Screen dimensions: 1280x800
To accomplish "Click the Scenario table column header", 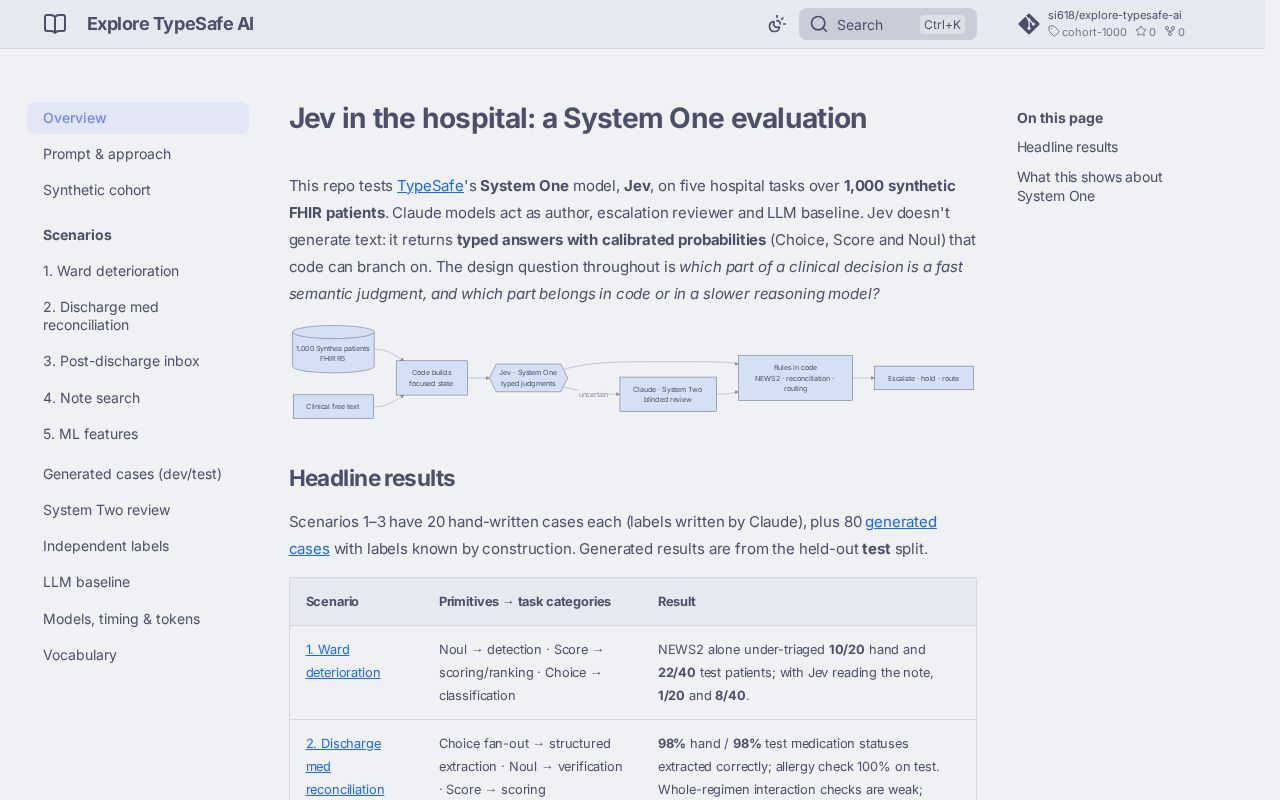I will [x=332, y=602].
